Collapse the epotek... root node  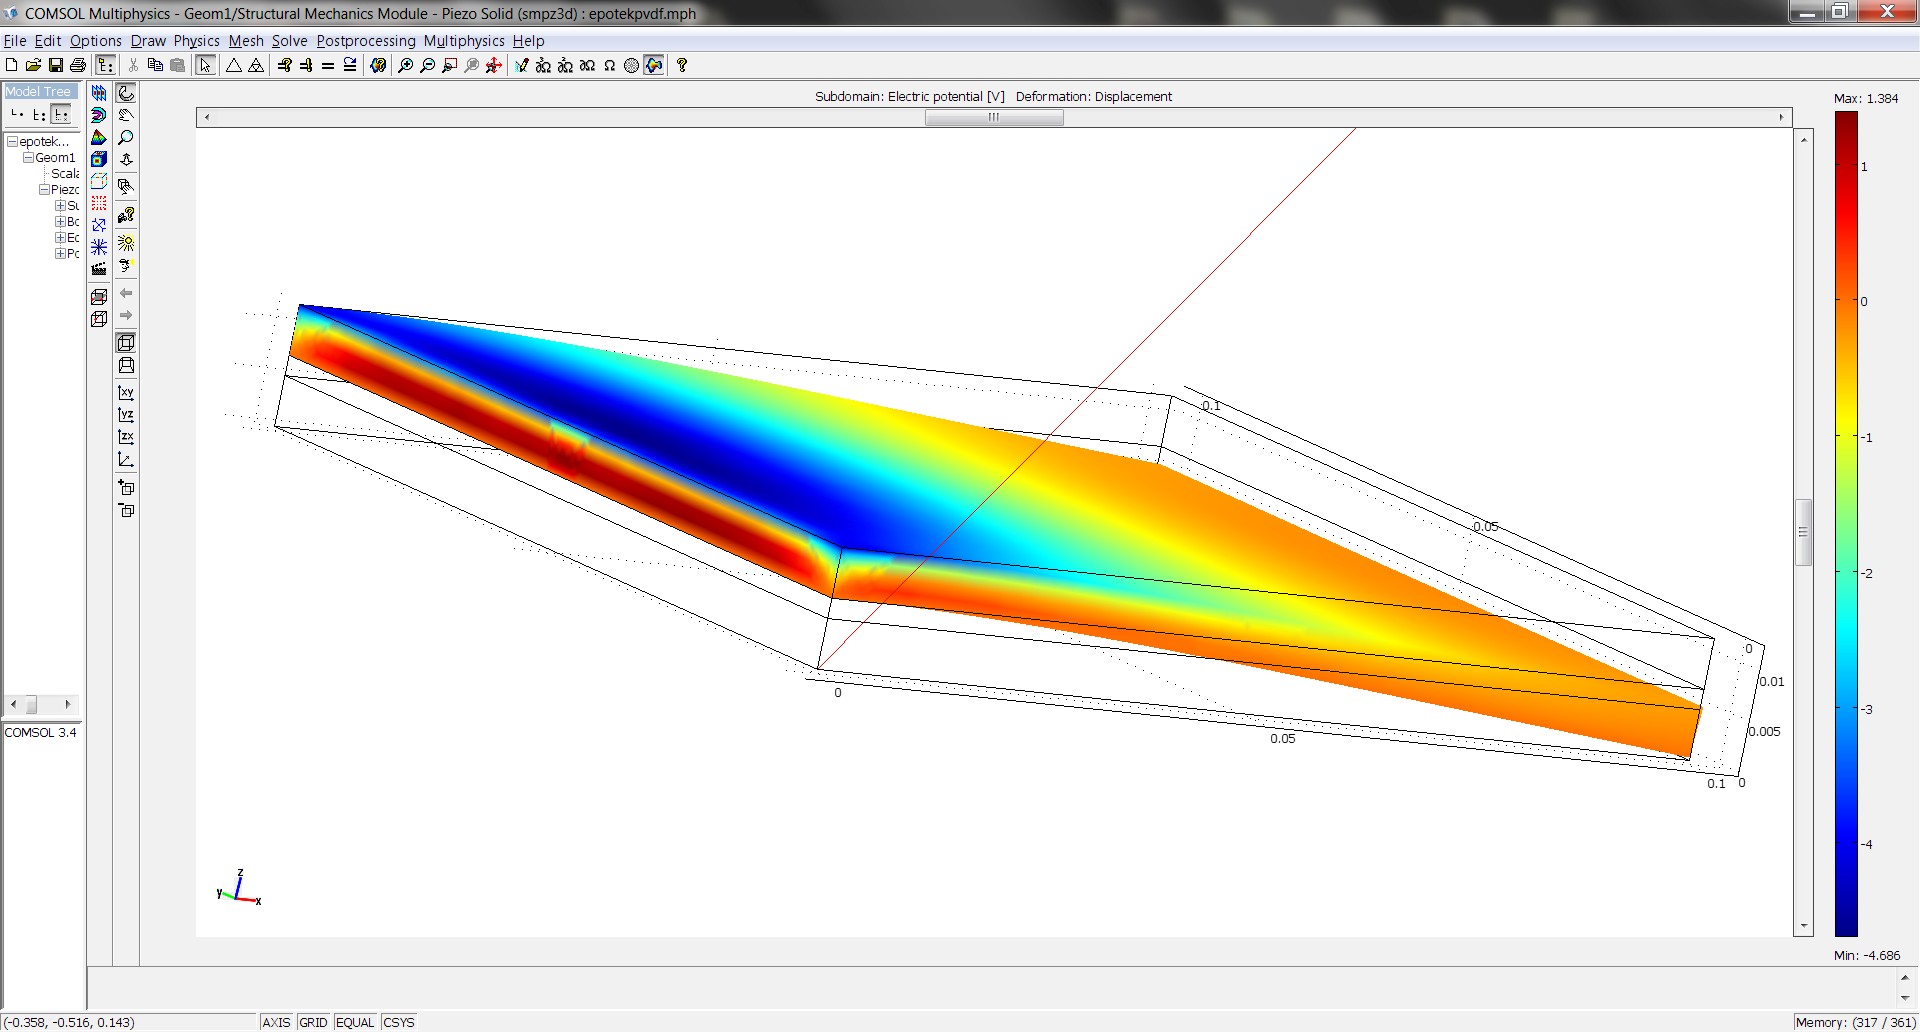click(x=12, y=142)
